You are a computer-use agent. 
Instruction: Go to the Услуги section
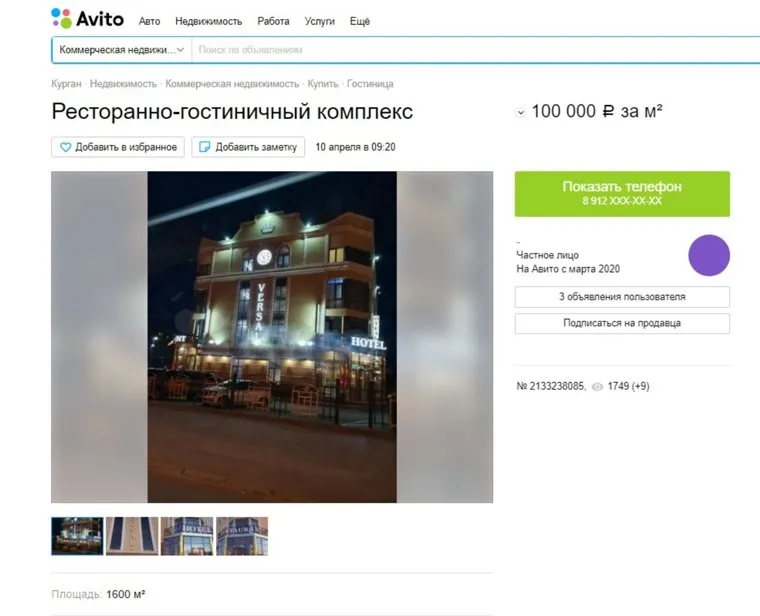click(x=319, y=21)
